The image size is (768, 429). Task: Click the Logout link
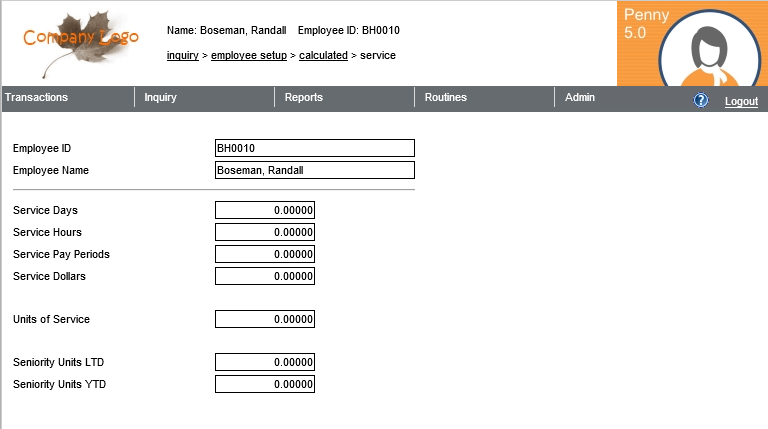tap(741, 102)
